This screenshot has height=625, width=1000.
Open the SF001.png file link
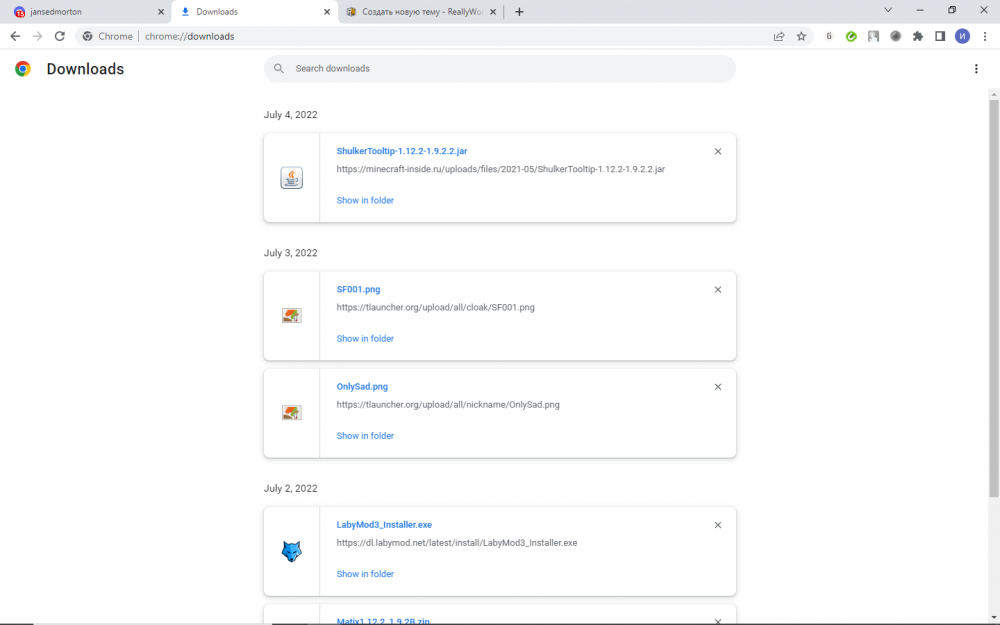[x=358, y=290]
